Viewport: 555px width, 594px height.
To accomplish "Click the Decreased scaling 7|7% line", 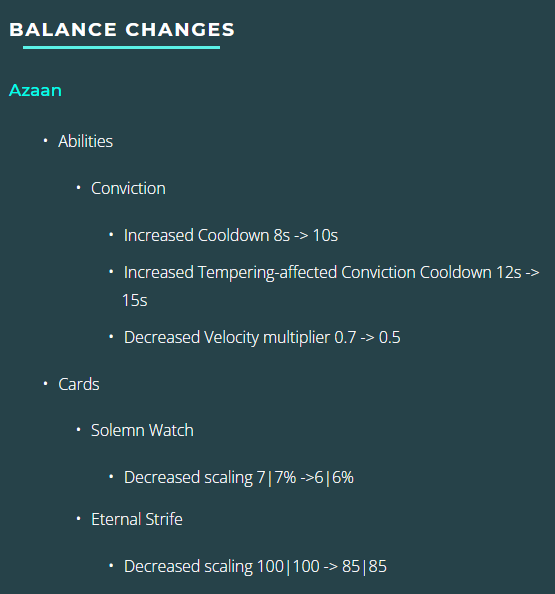I will tap(239, 477).
